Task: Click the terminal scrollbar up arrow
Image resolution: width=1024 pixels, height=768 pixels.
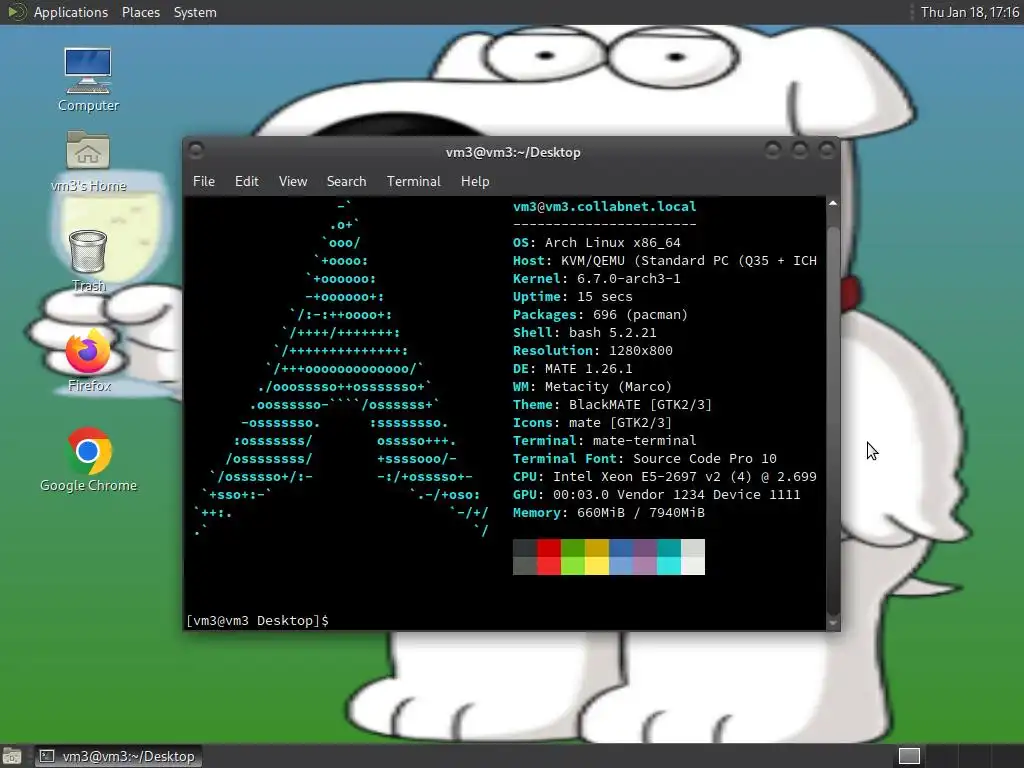Action: pyautogui.click(x=833, y=204)
